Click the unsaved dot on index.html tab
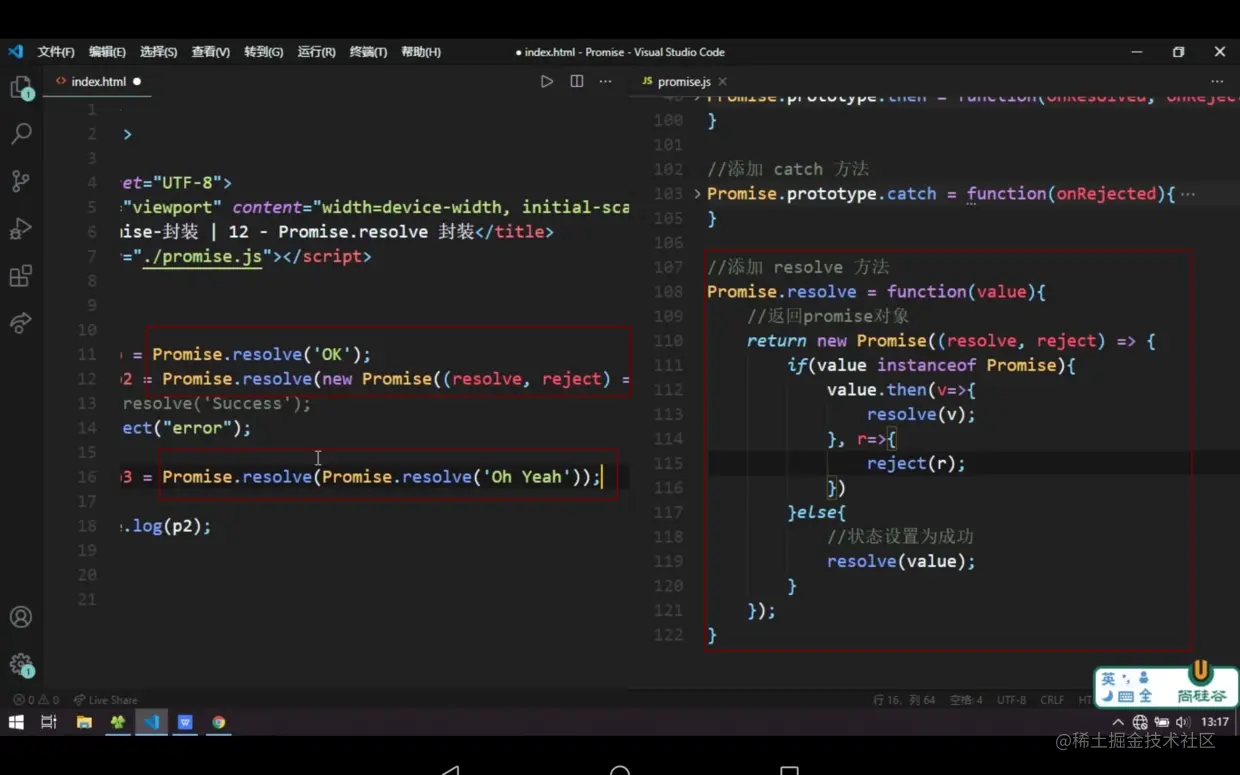The height and width of the screenshot is (775, 1240). click(x=137, y=82)
